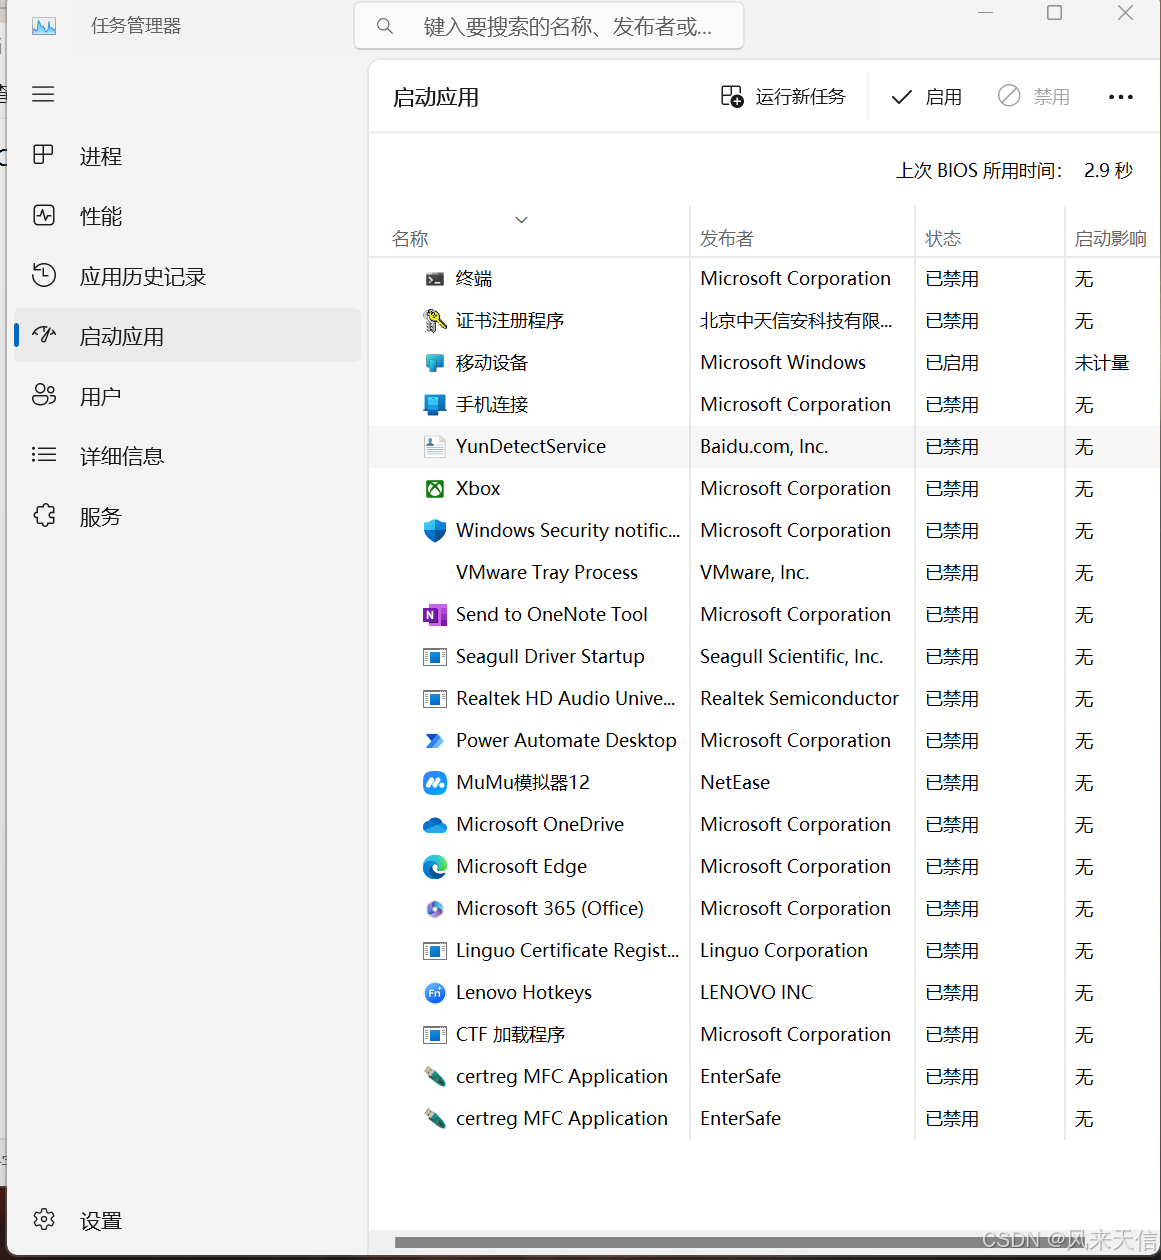
Task: Click the 性能 (Performance) sidebar icon
Action: tap(43, 215)
